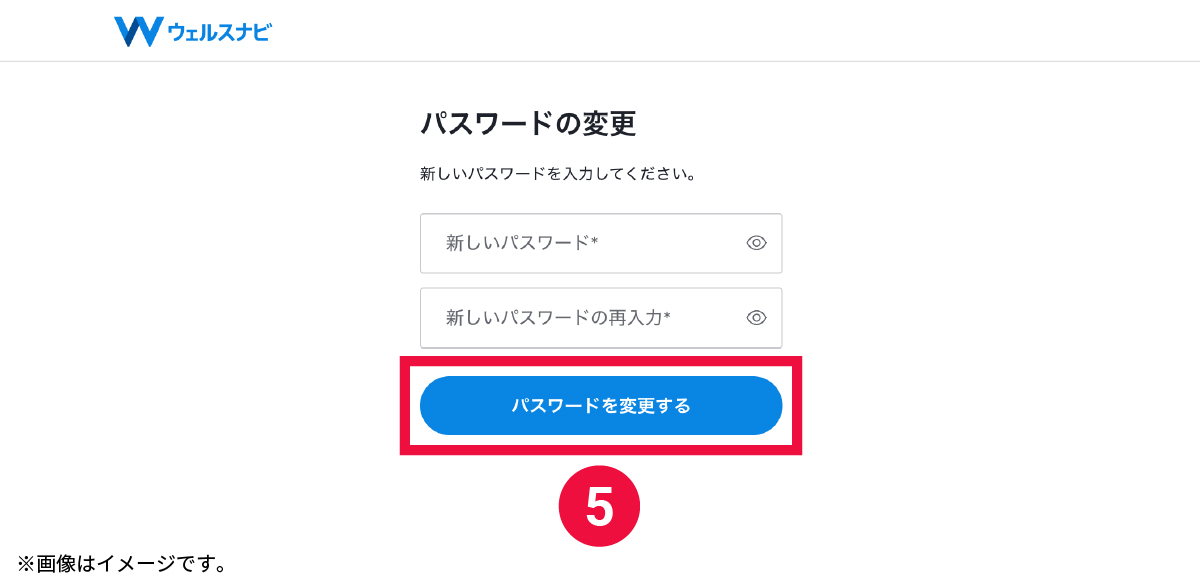Click the パスワードの変更 page heading
The height and width of the screenshot is (586, 1200).
[528, 124]
